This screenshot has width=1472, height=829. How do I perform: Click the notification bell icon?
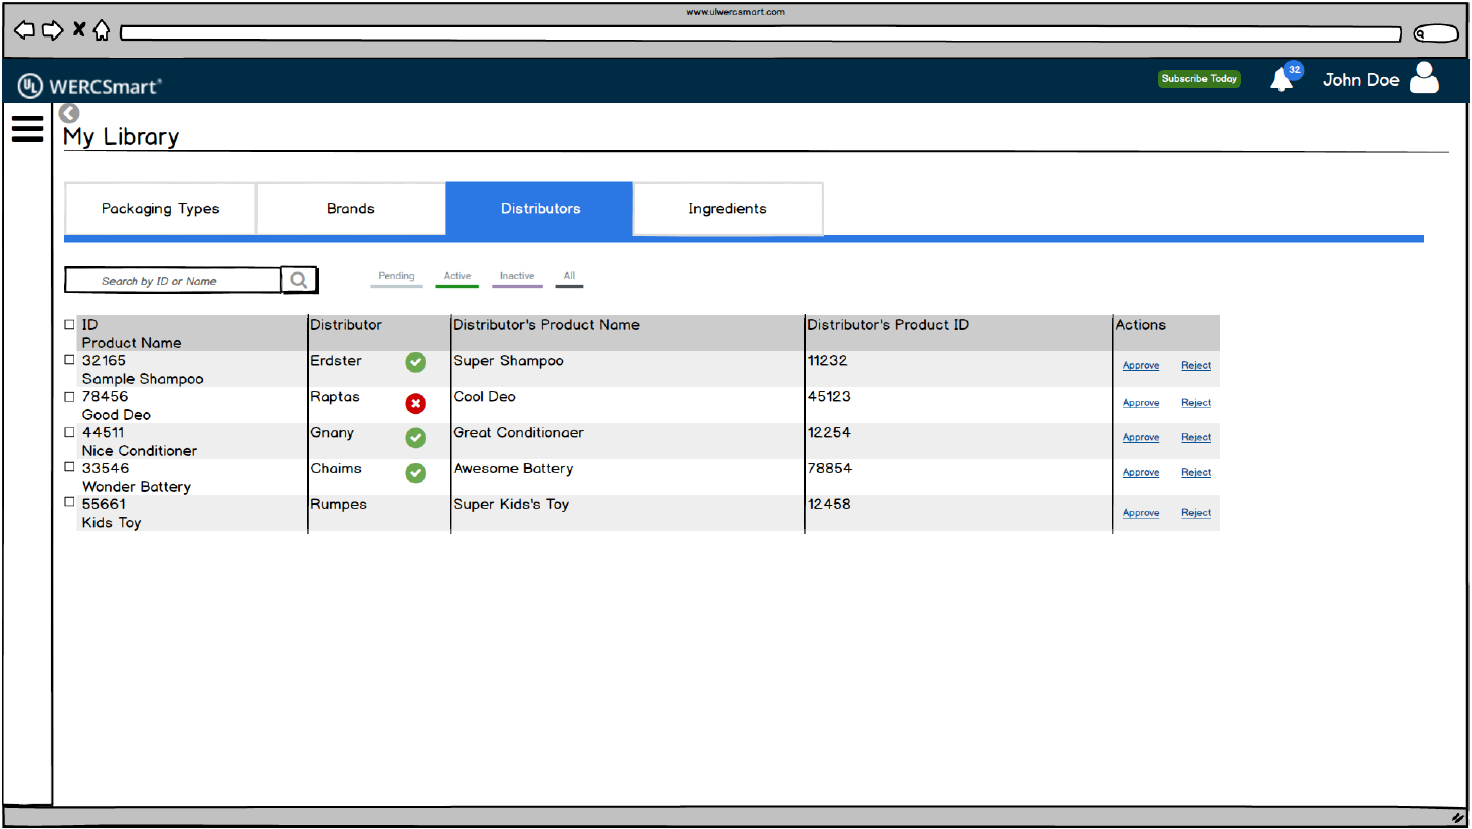pos(1281,80)
